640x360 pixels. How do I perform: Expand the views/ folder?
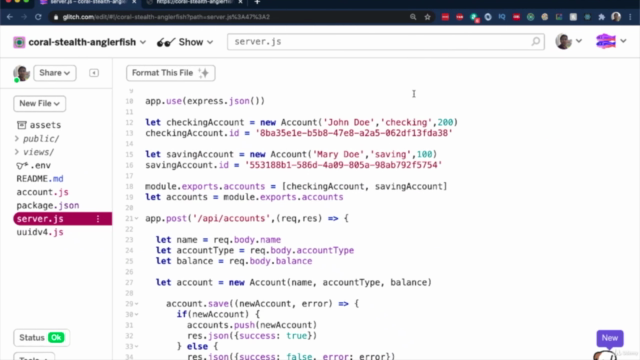point(35,152)
